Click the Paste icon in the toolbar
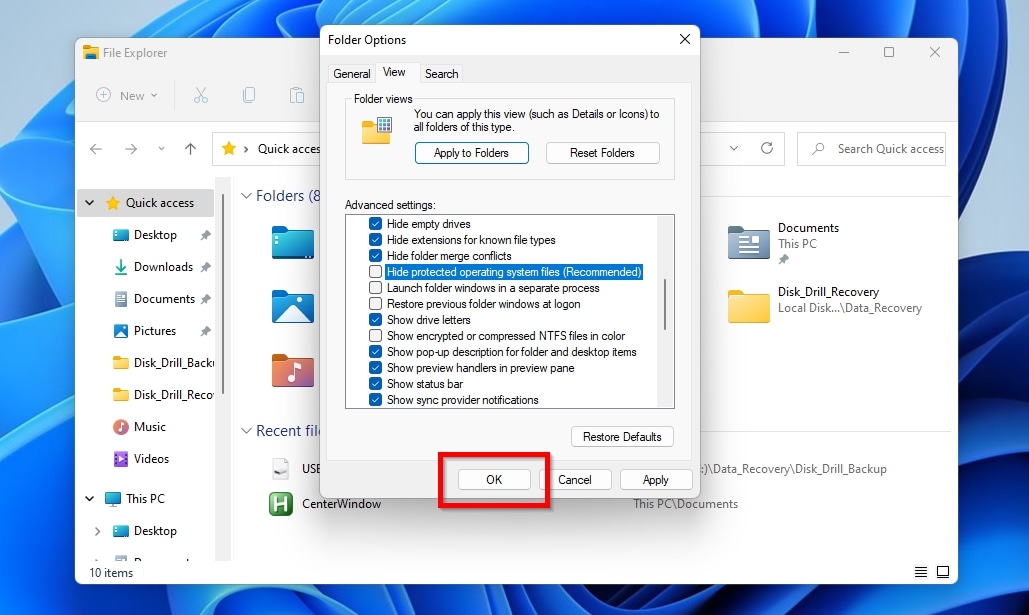This screenshot has width=1029, height=615. coord(297,94)
